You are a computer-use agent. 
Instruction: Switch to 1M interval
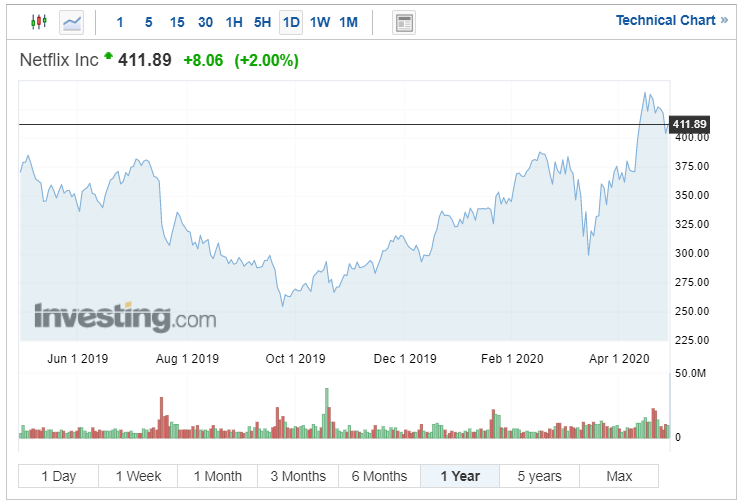348,22
